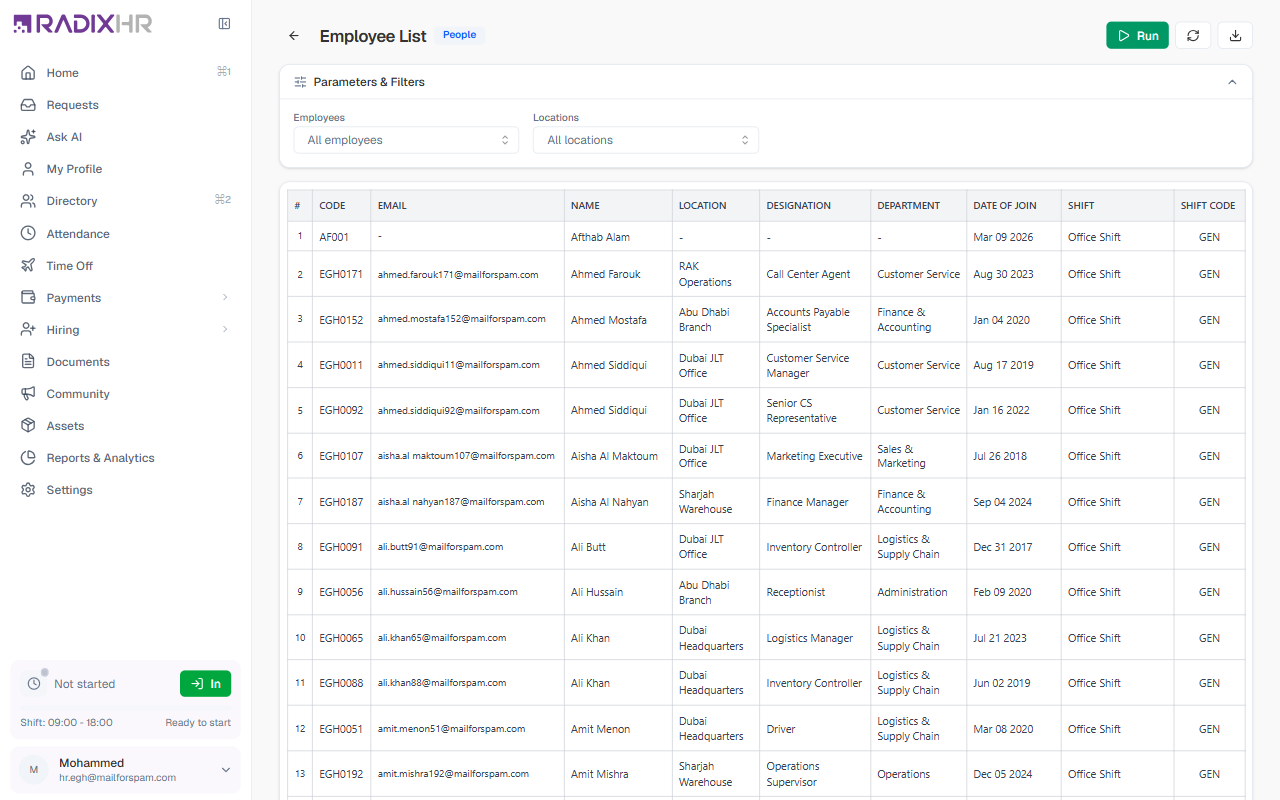Collapse the sidebar using the panel icon
Viewport: 1280px width, 800px height.
click(225, 24)
